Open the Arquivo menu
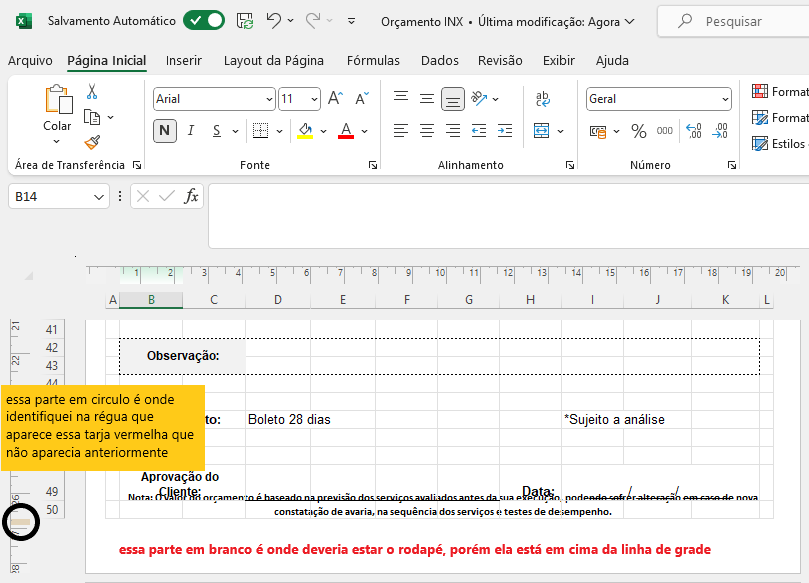The height and width of the screenshot is (583, 809). click(30, 61)
